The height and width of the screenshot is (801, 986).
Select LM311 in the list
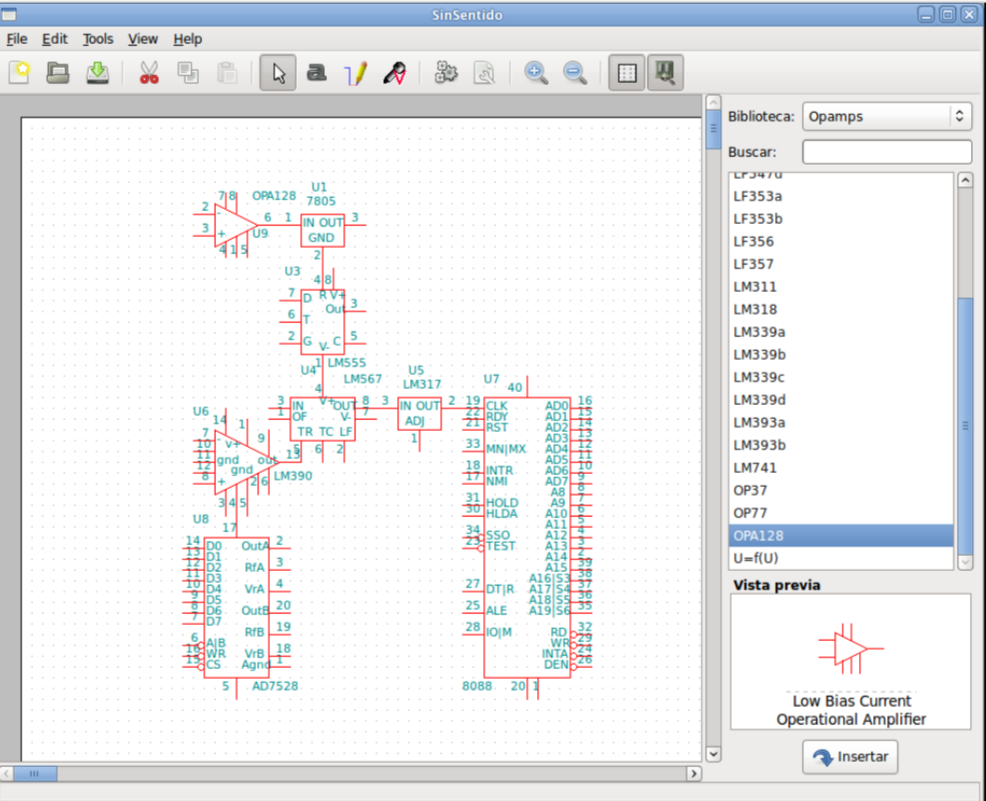[841, 287]
